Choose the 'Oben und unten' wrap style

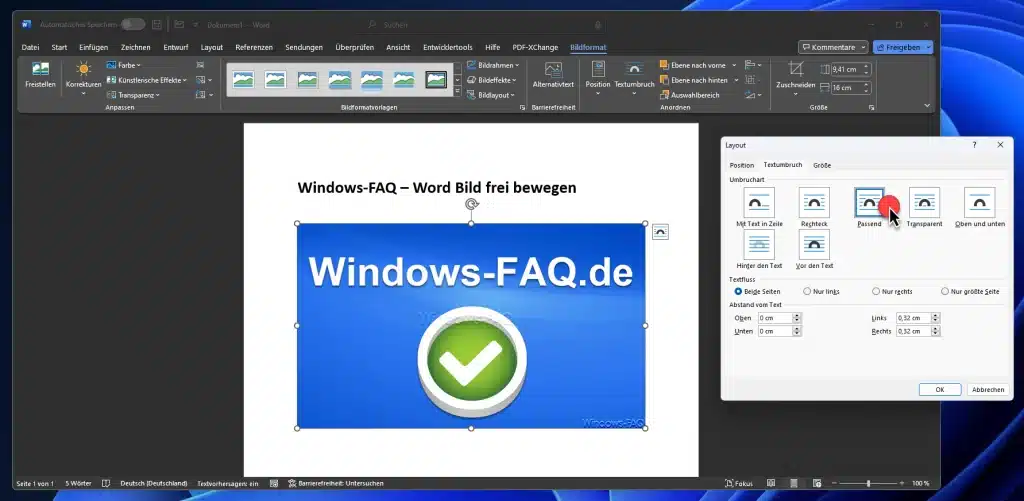(x=980, y=207)
